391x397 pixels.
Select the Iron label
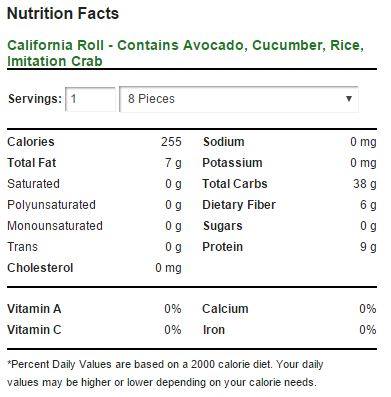[214, 330]
